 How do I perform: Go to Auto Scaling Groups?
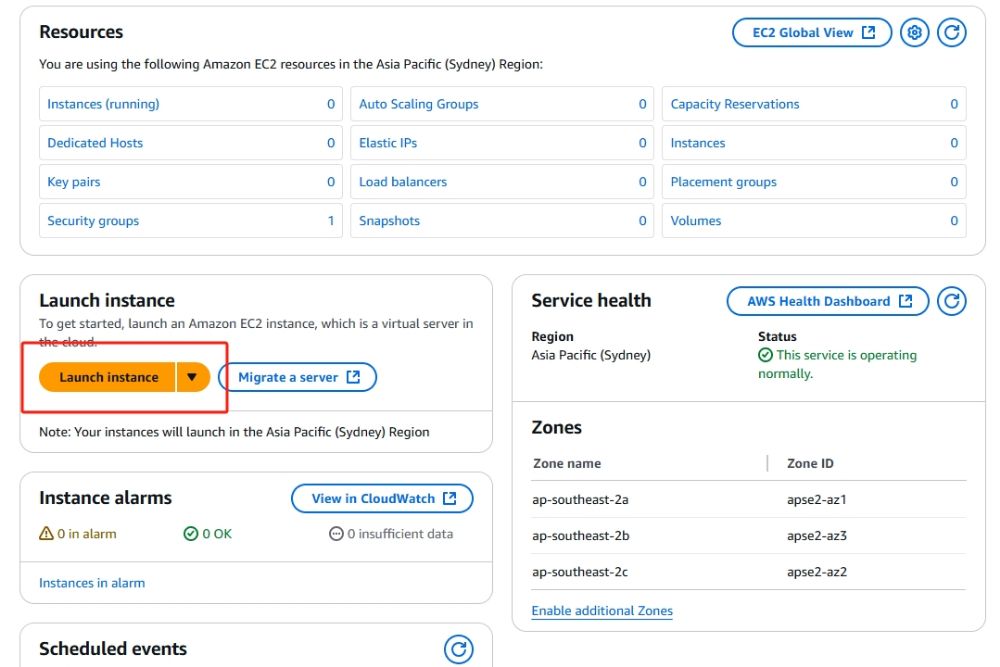(418, 104)
